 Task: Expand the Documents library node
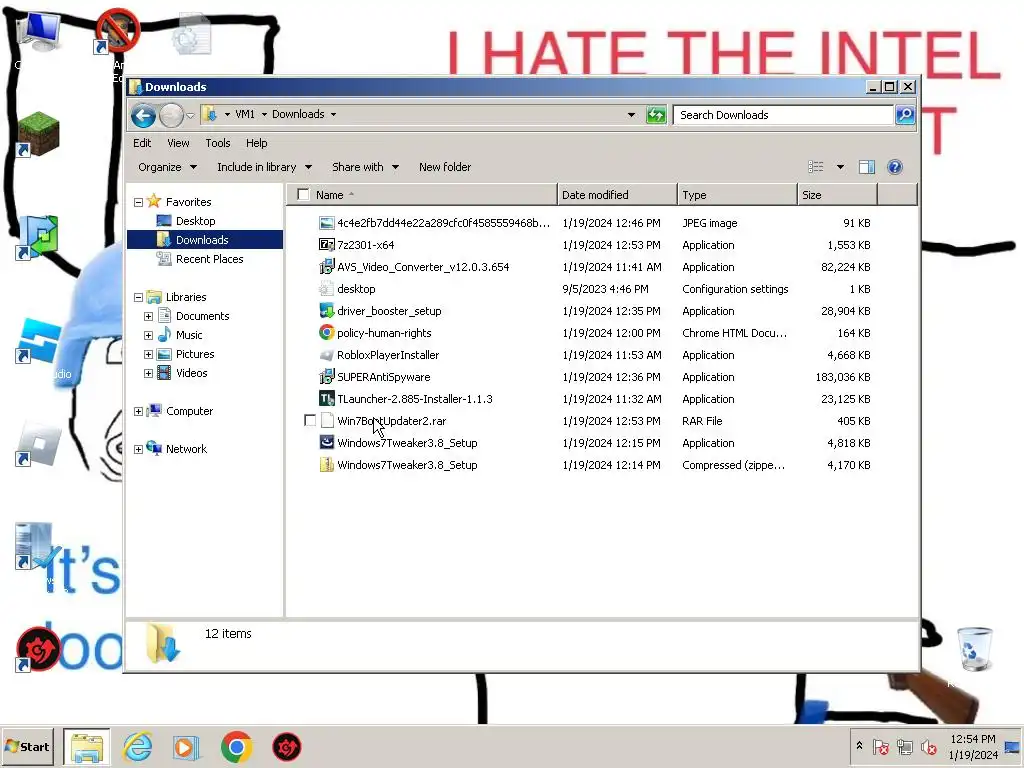click(x=148, y=316)
